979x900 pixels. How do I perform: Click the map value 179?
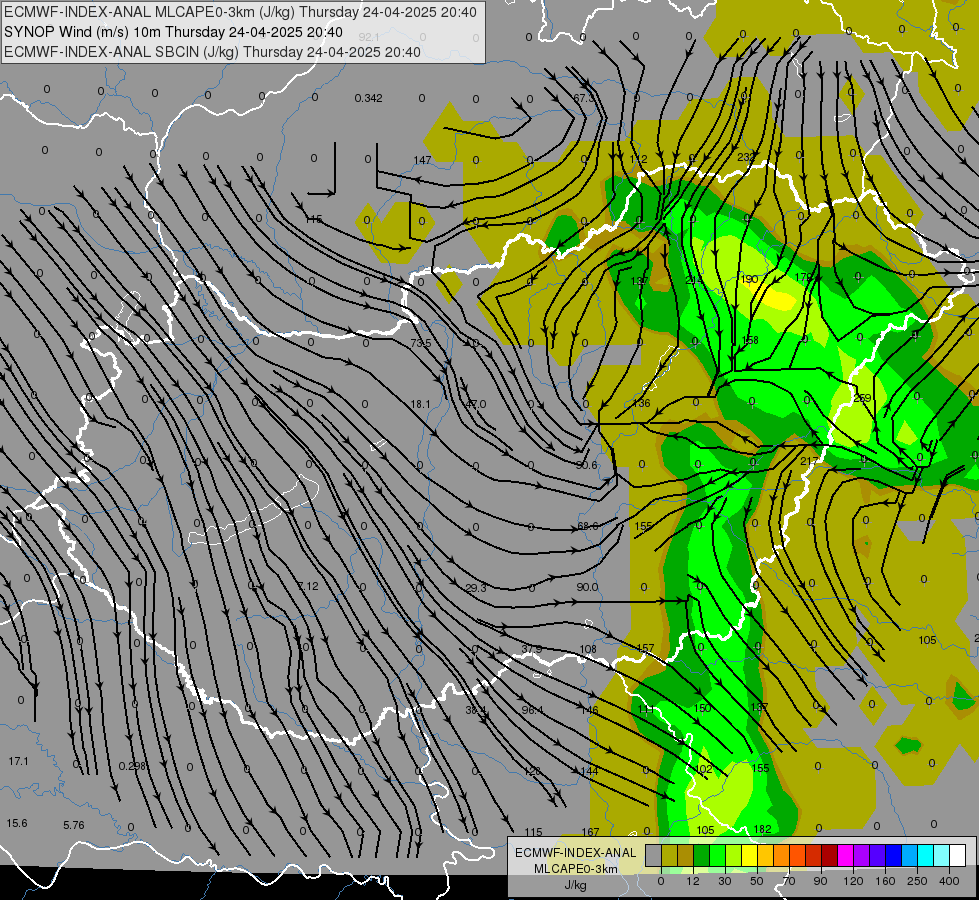coord(804,277)
